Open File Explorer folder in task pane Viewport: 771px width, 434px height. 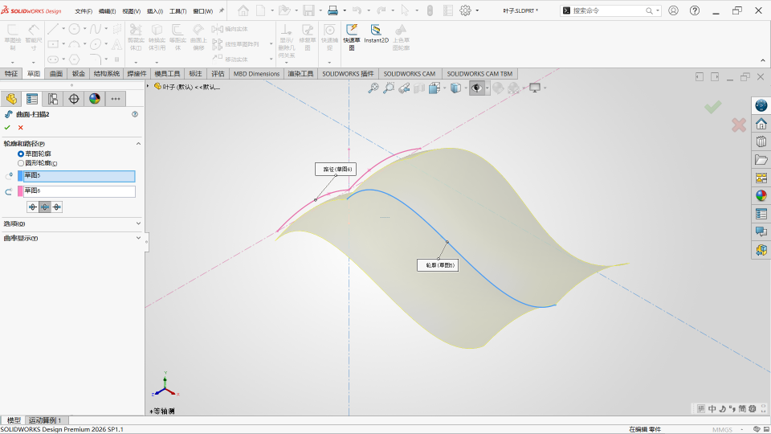pos(761,160)
